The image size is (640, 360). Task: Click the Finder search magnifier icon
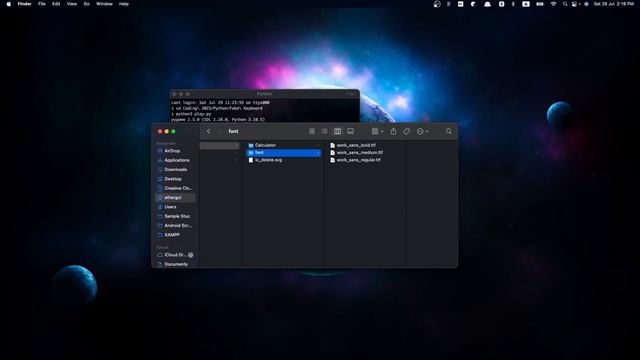tap(449, 131)
